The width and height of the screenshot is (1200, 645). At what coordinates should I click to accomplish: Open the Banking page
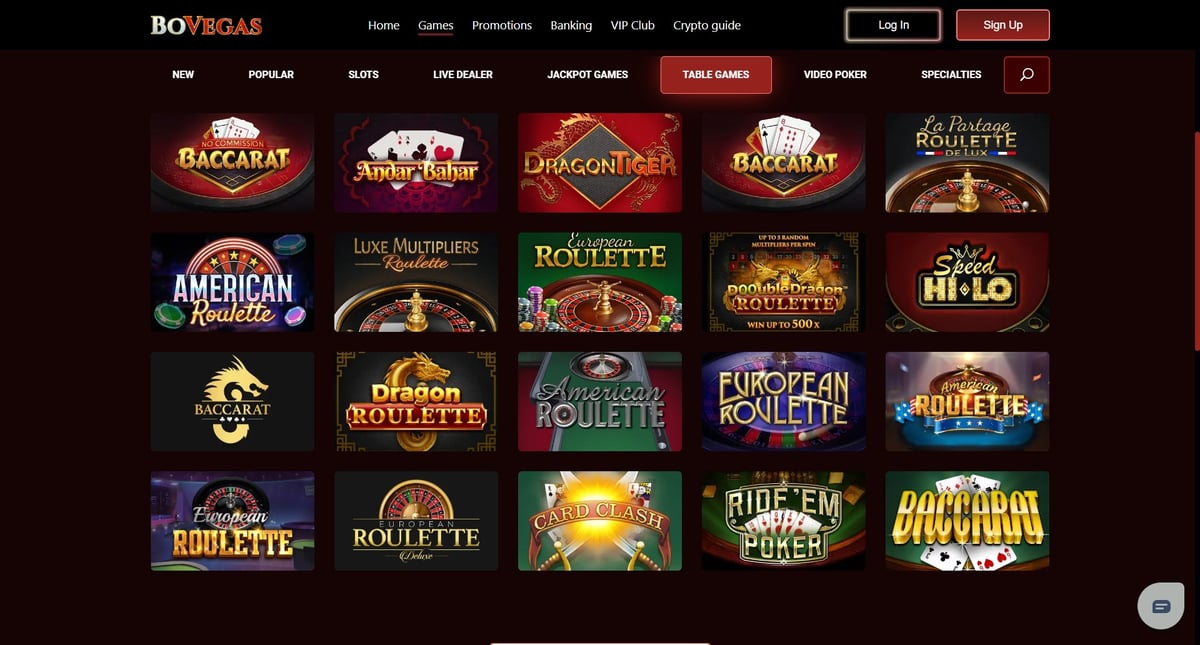[x=571, y=25]
